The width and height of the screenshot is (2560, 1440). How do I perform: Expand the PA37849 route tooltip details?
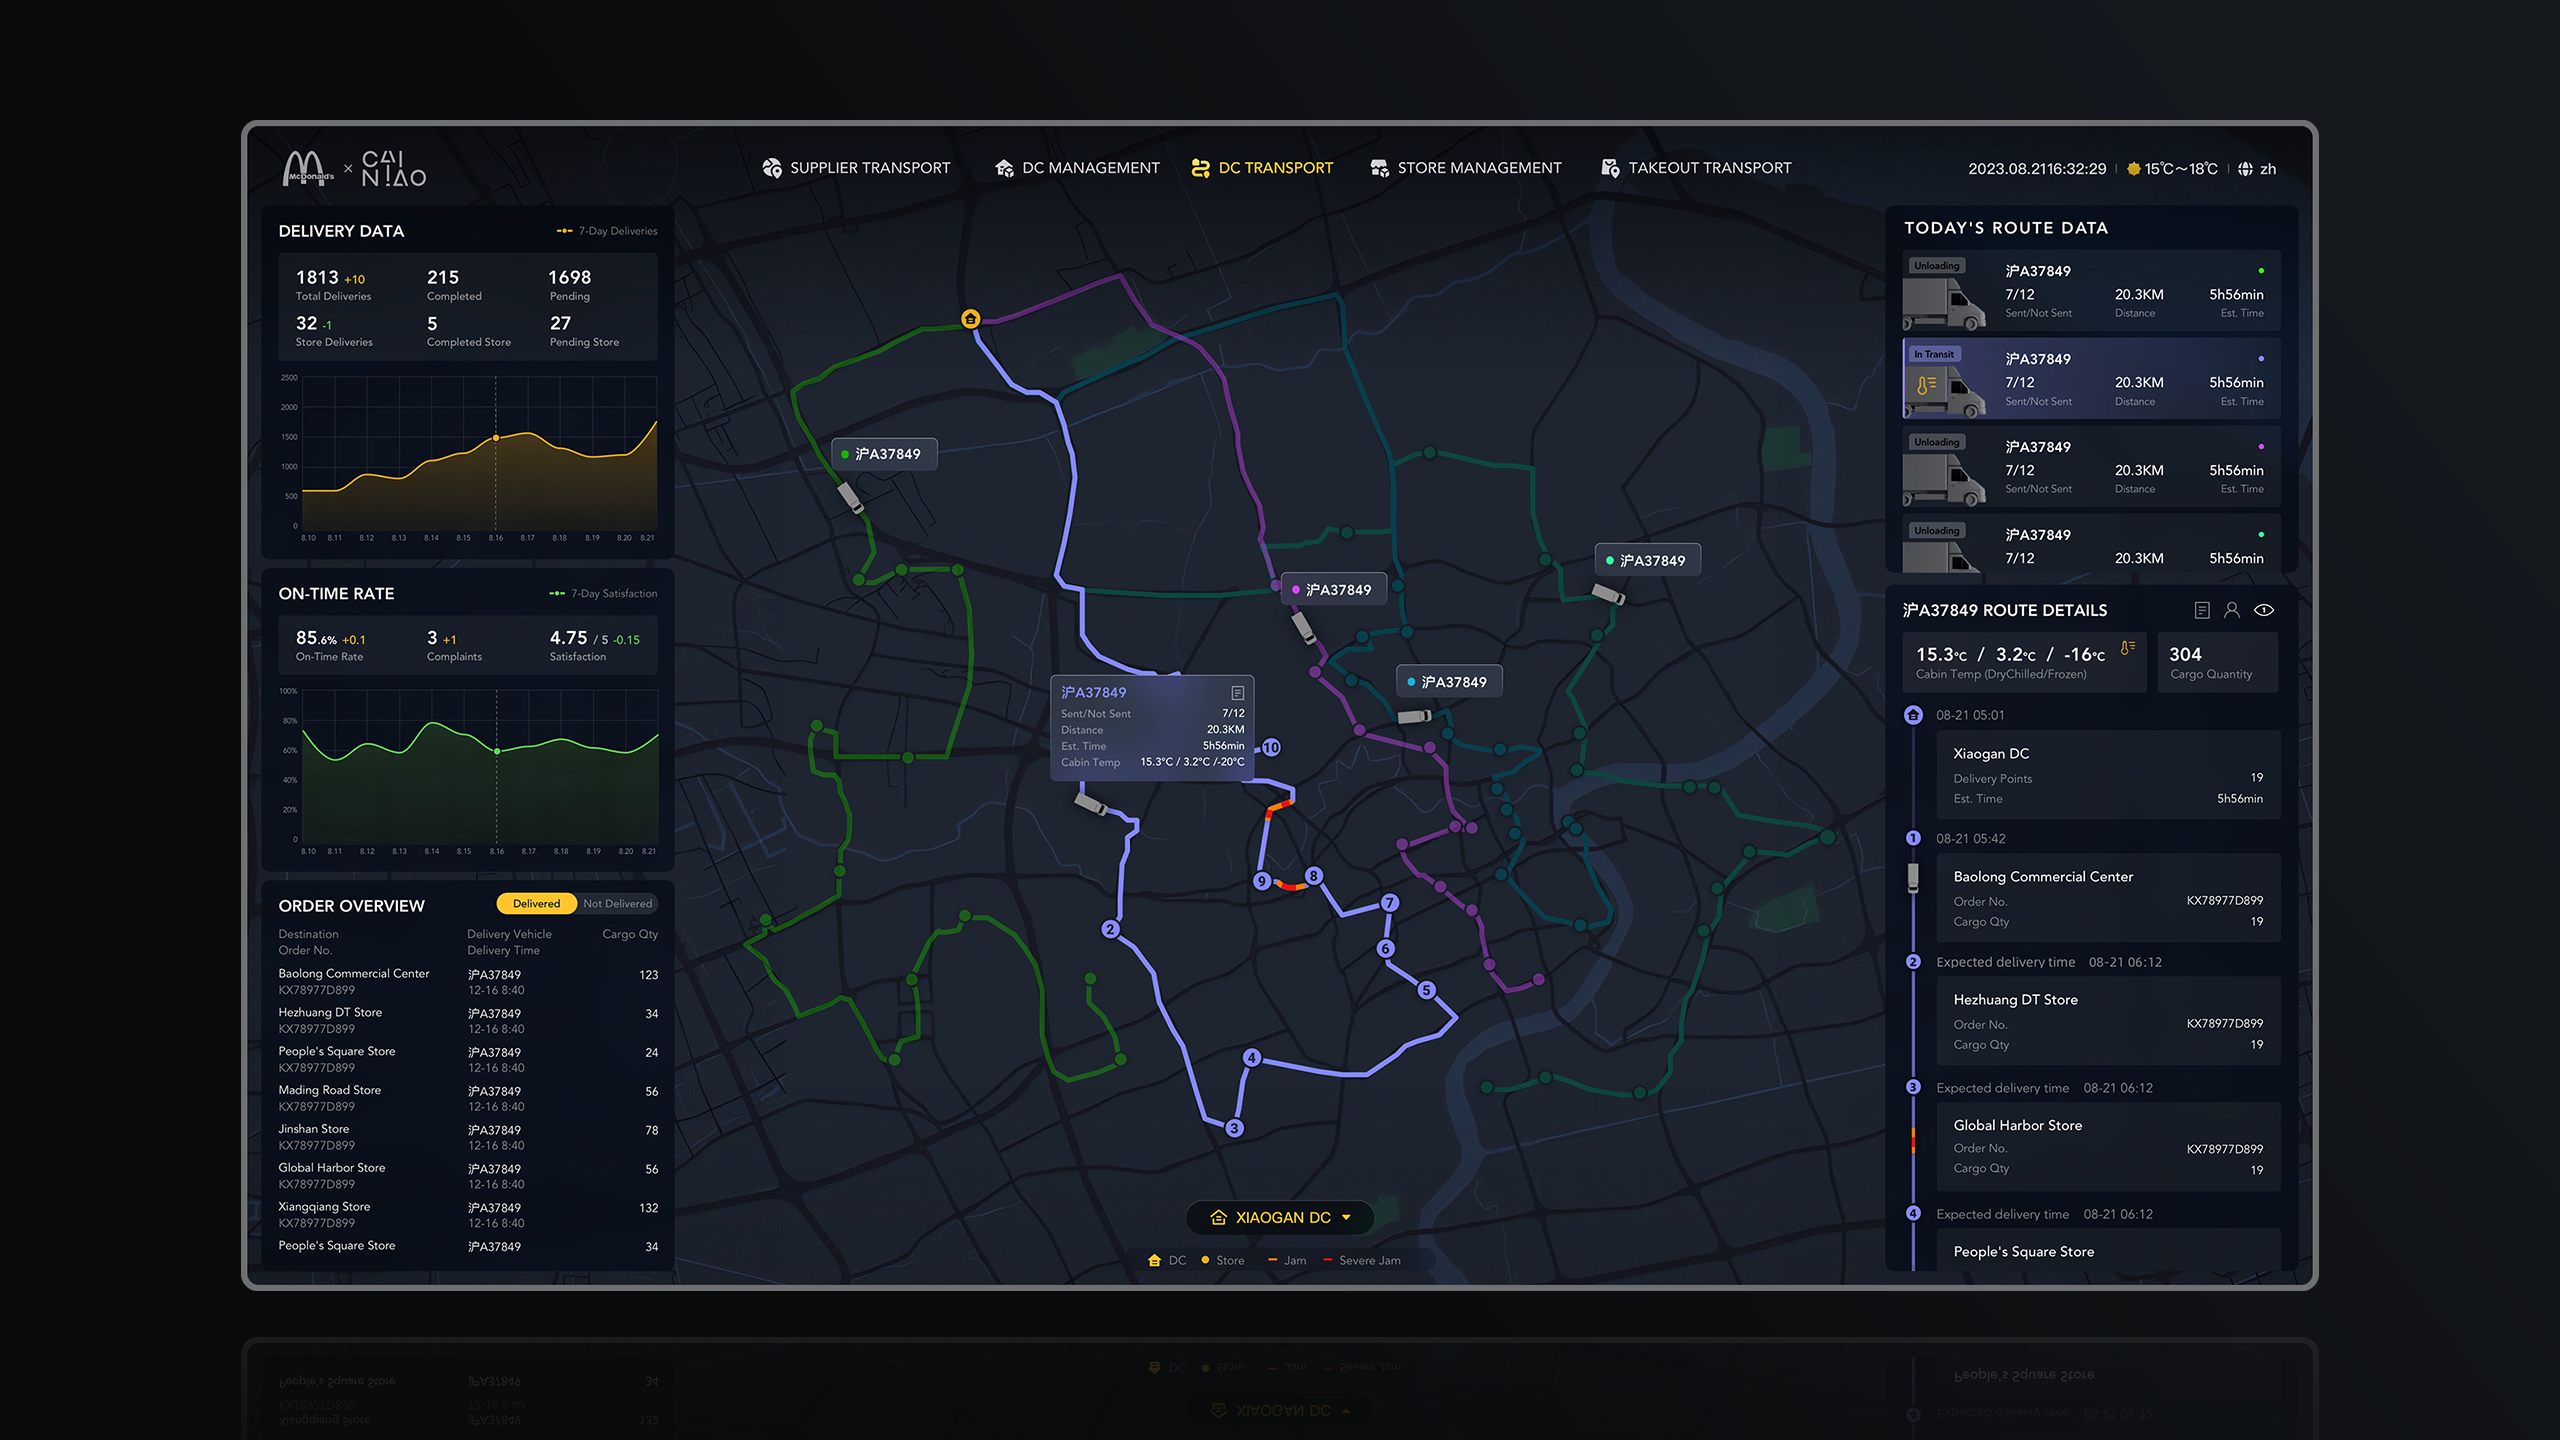click(x=1236, y=691)
